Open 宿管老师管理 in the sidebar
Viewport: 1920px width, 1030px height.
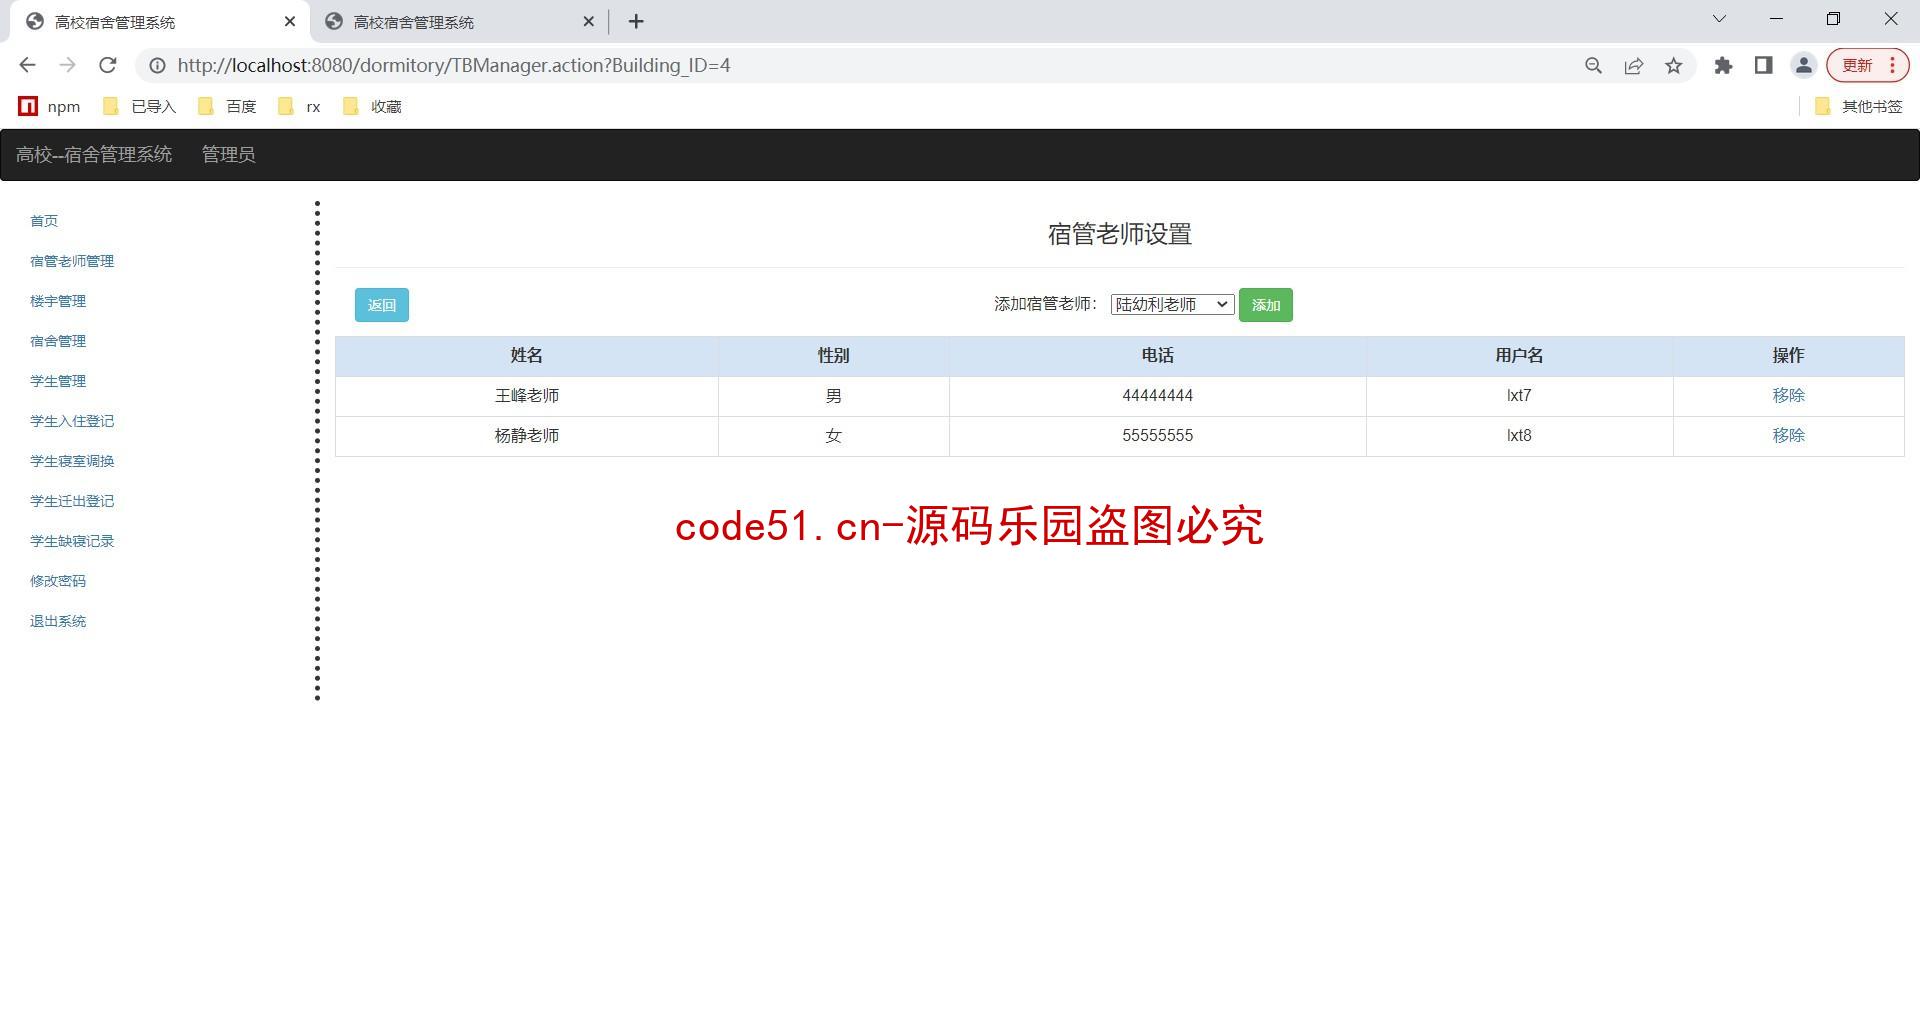72,261
